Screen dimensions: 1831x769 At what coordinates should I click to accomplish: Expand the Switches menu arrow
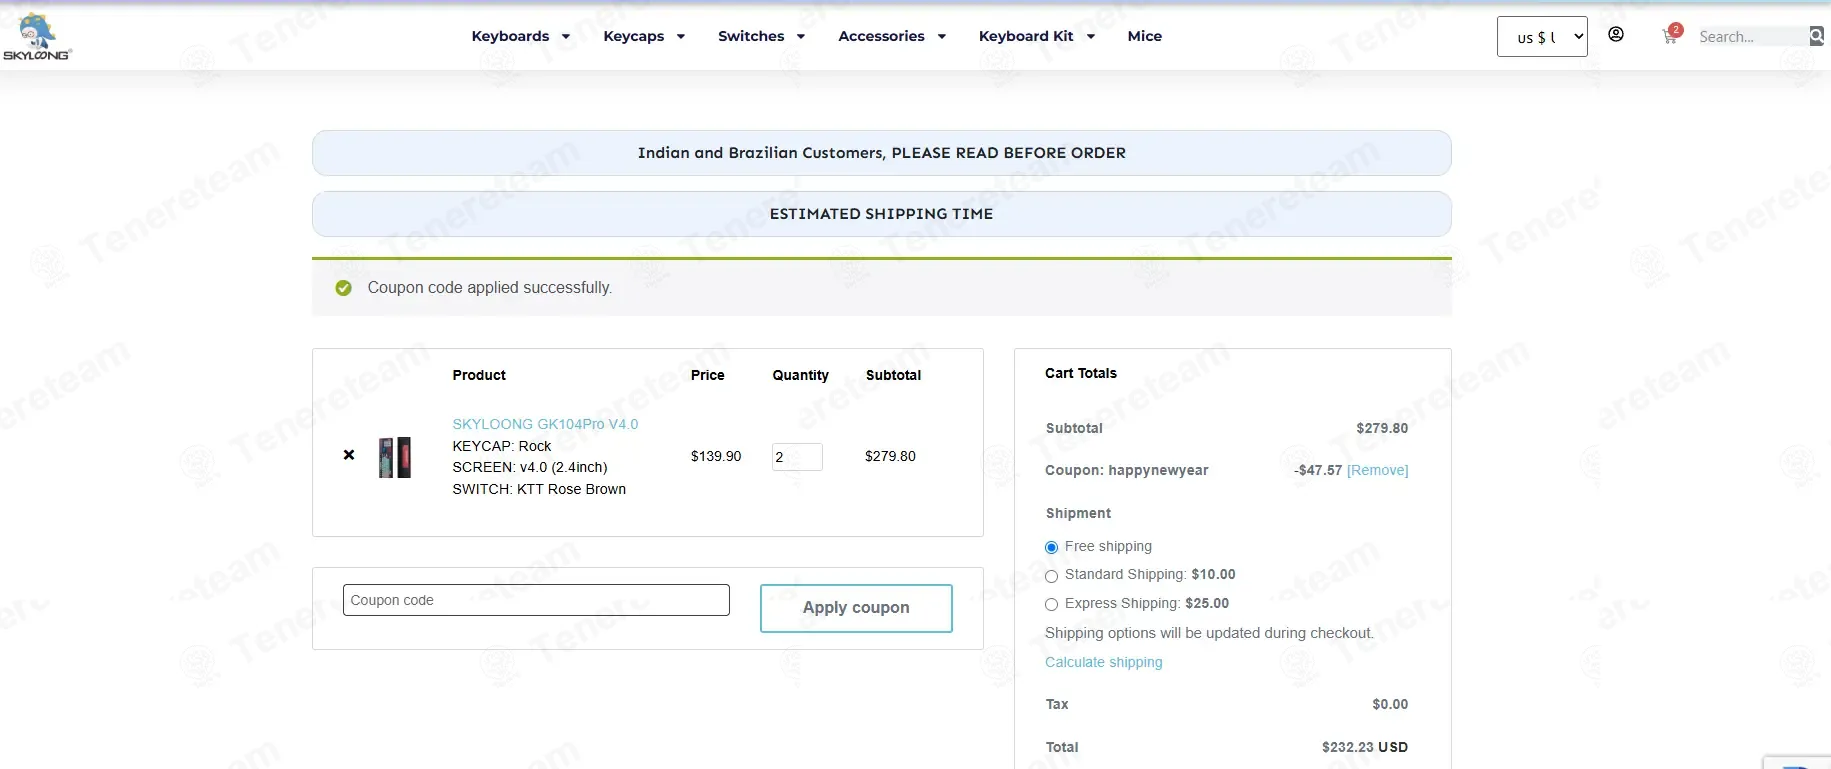point(801,37)
